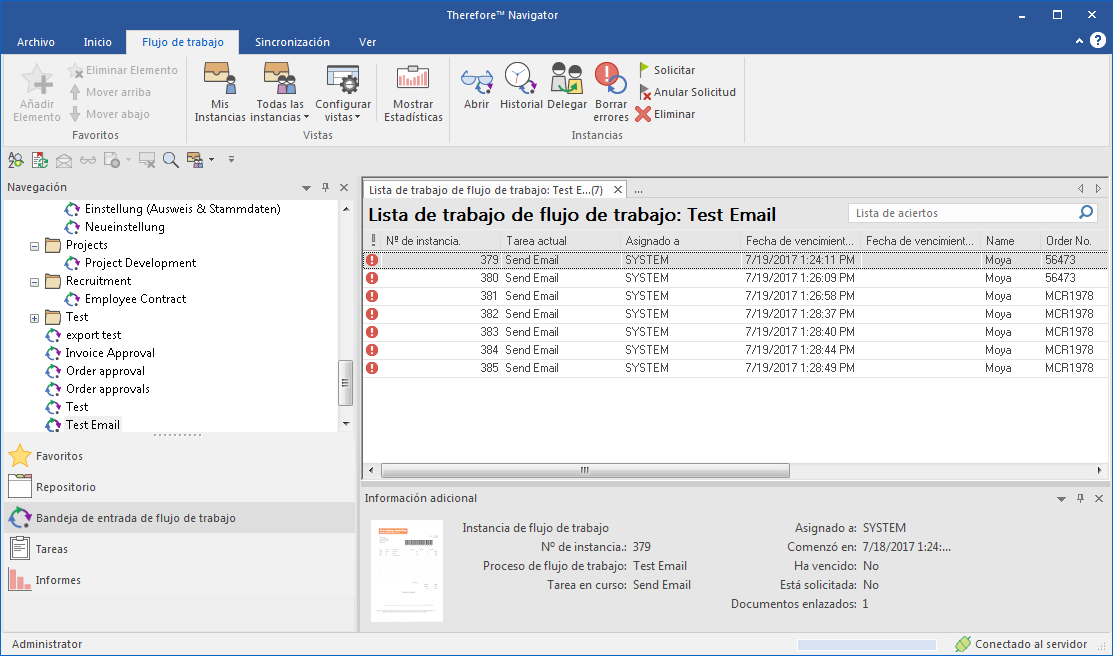
Task: Click error icon for instance 382
Action: [372, 314]
